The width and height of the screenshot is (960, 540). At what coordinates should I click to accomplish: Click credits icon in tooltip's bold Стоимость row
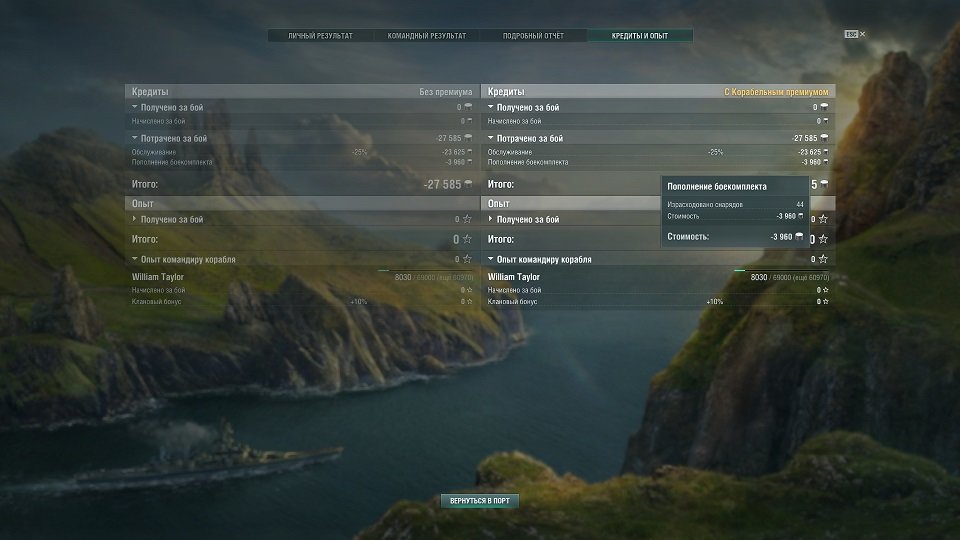(799, 237)
